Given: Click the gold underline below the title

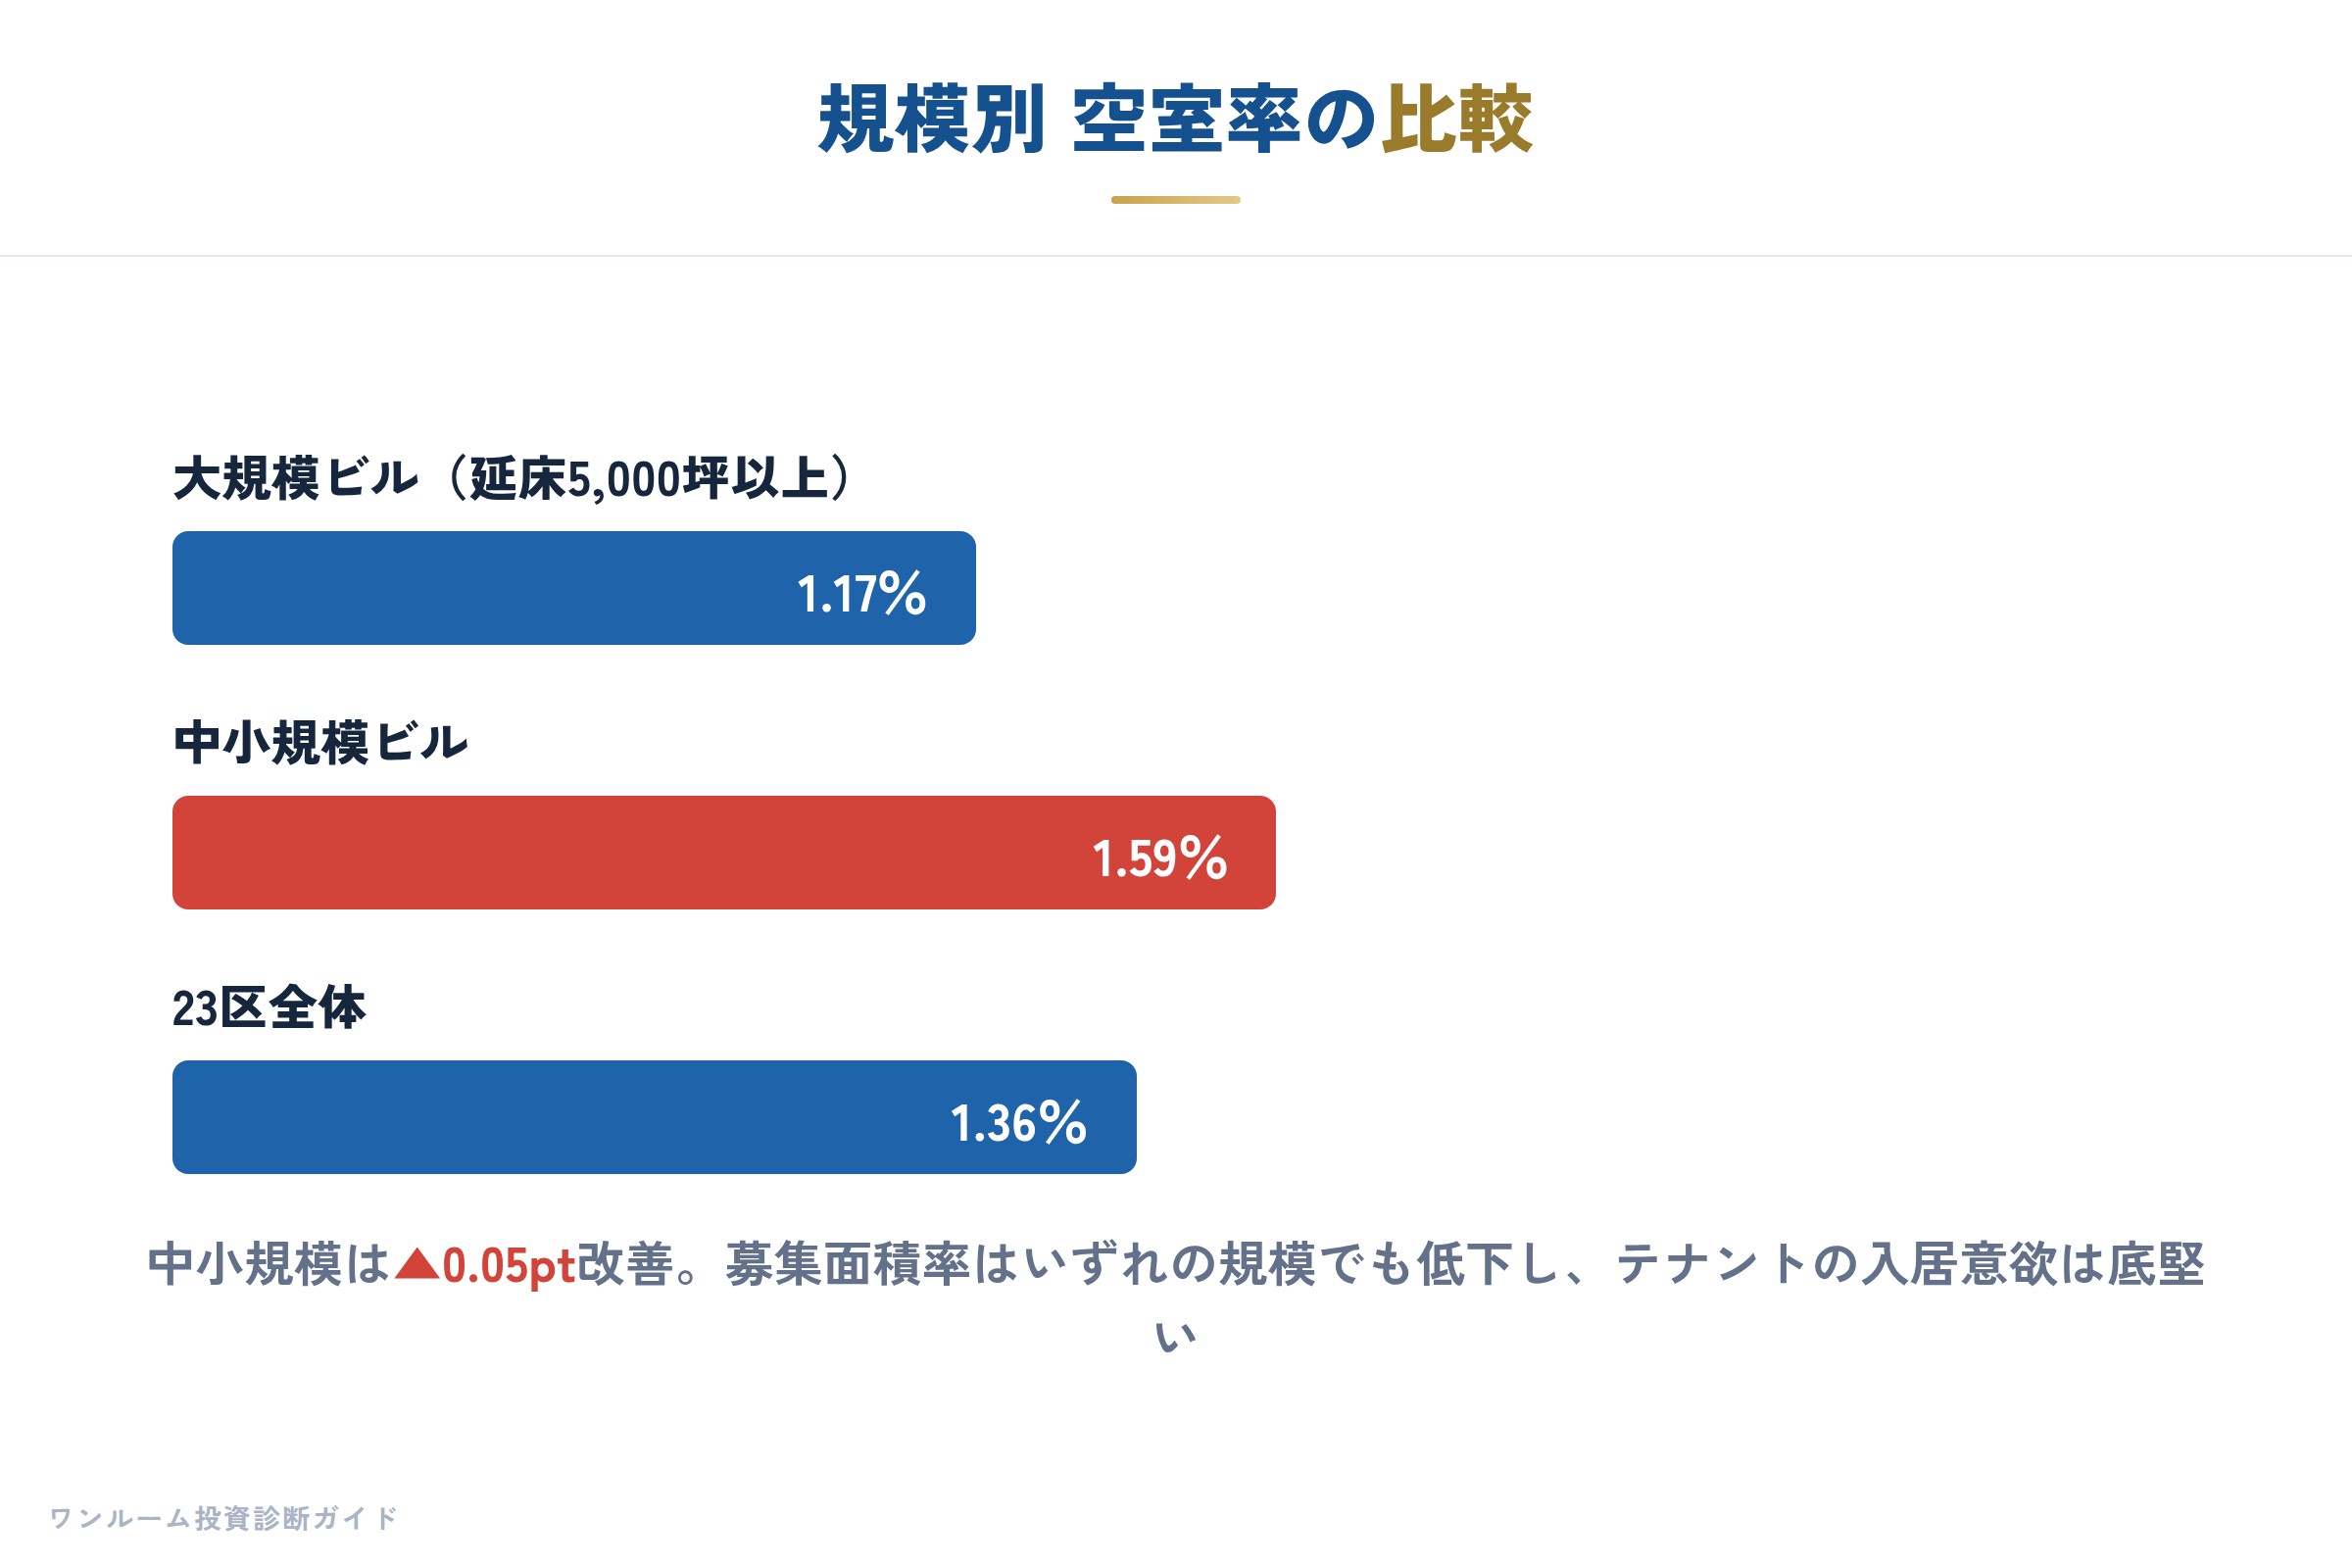Looking at the screenshot, I should pyautogui.click(x=1176, y=200).
